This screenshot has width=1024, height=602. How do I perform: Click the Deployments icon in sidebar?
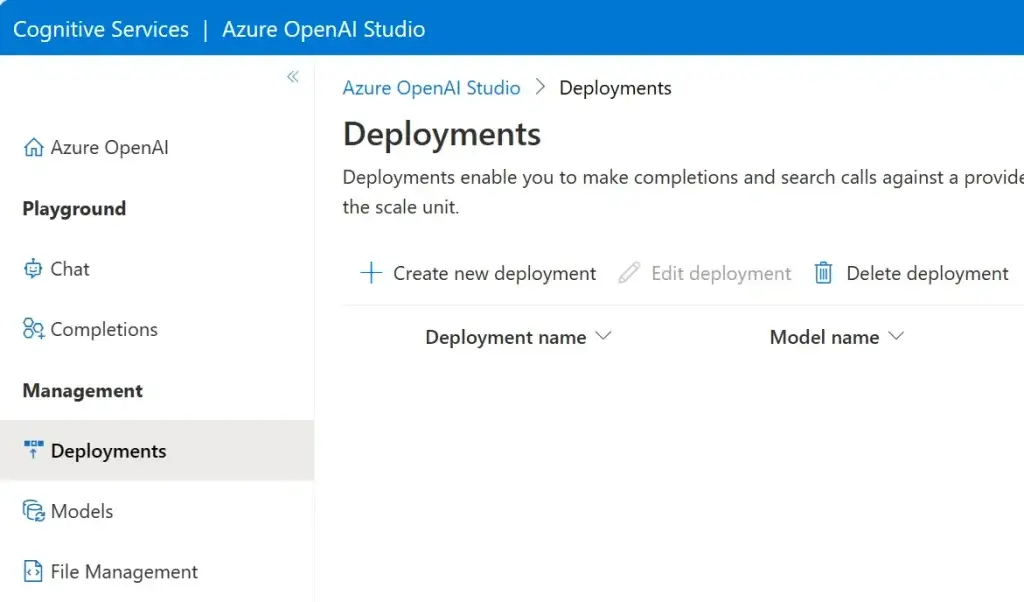[x=33, y=450]
